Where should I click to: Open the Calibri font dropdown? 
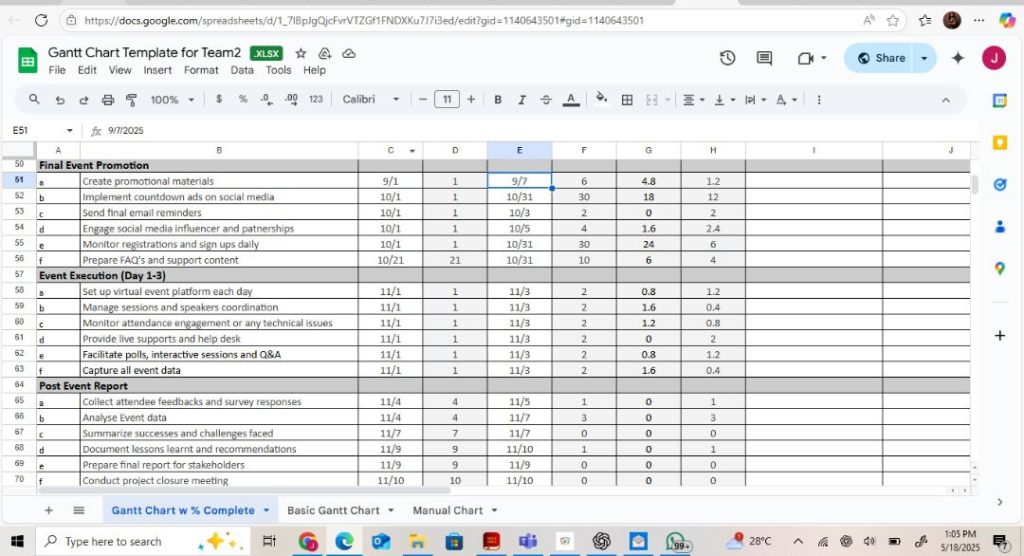click(x=370, y=100)
